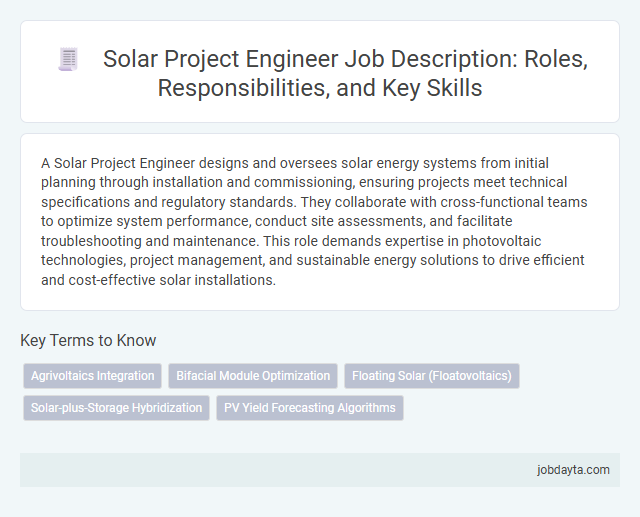Open the Solar-plus-Storage Hybridization tag
640x517 pixels.
coord(116,408)
